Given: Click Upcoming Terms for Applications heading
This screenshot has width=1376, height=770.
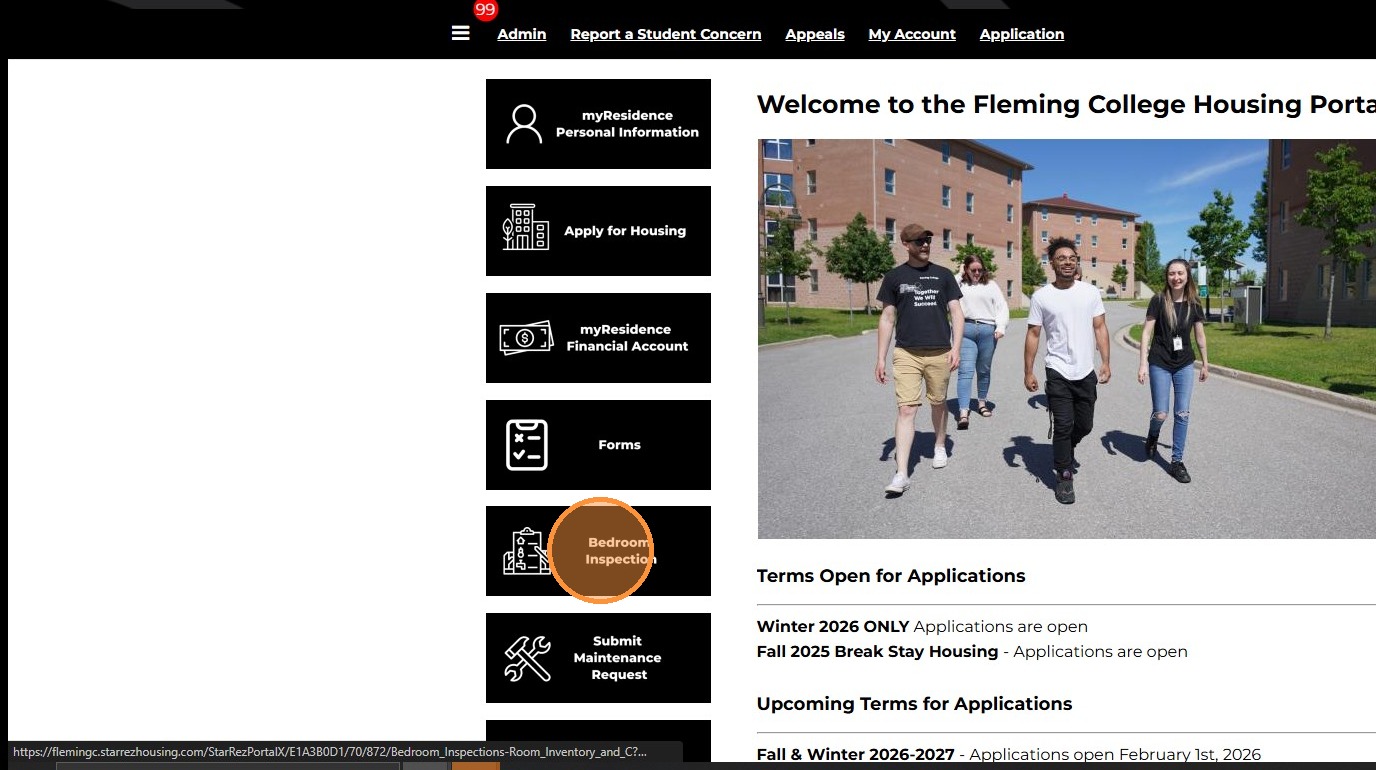Looking at the screenshot, I should [x=914, y=704].
